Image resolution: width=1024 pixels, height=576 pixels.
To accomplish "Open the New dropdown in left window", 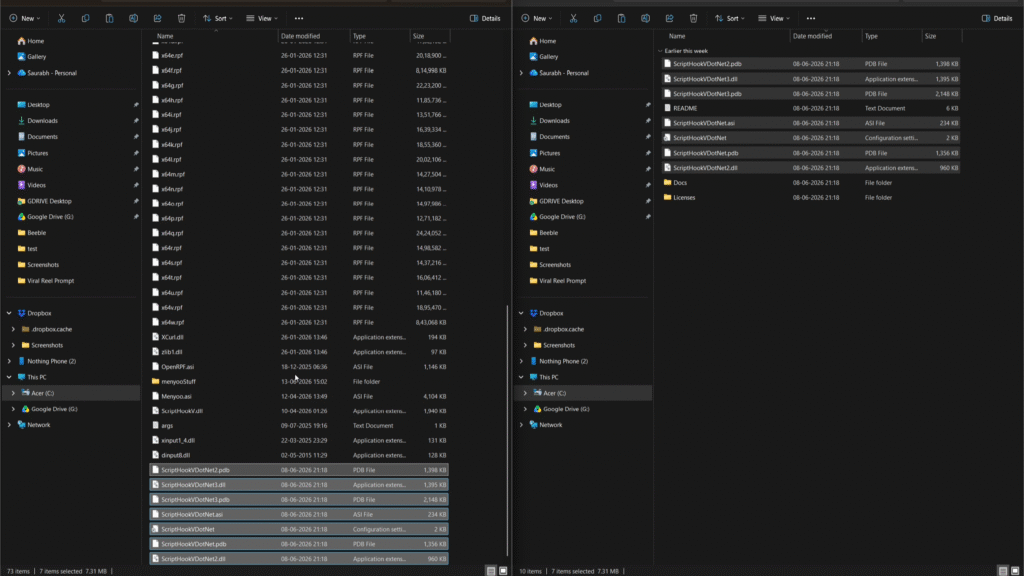I will point(24,18).
